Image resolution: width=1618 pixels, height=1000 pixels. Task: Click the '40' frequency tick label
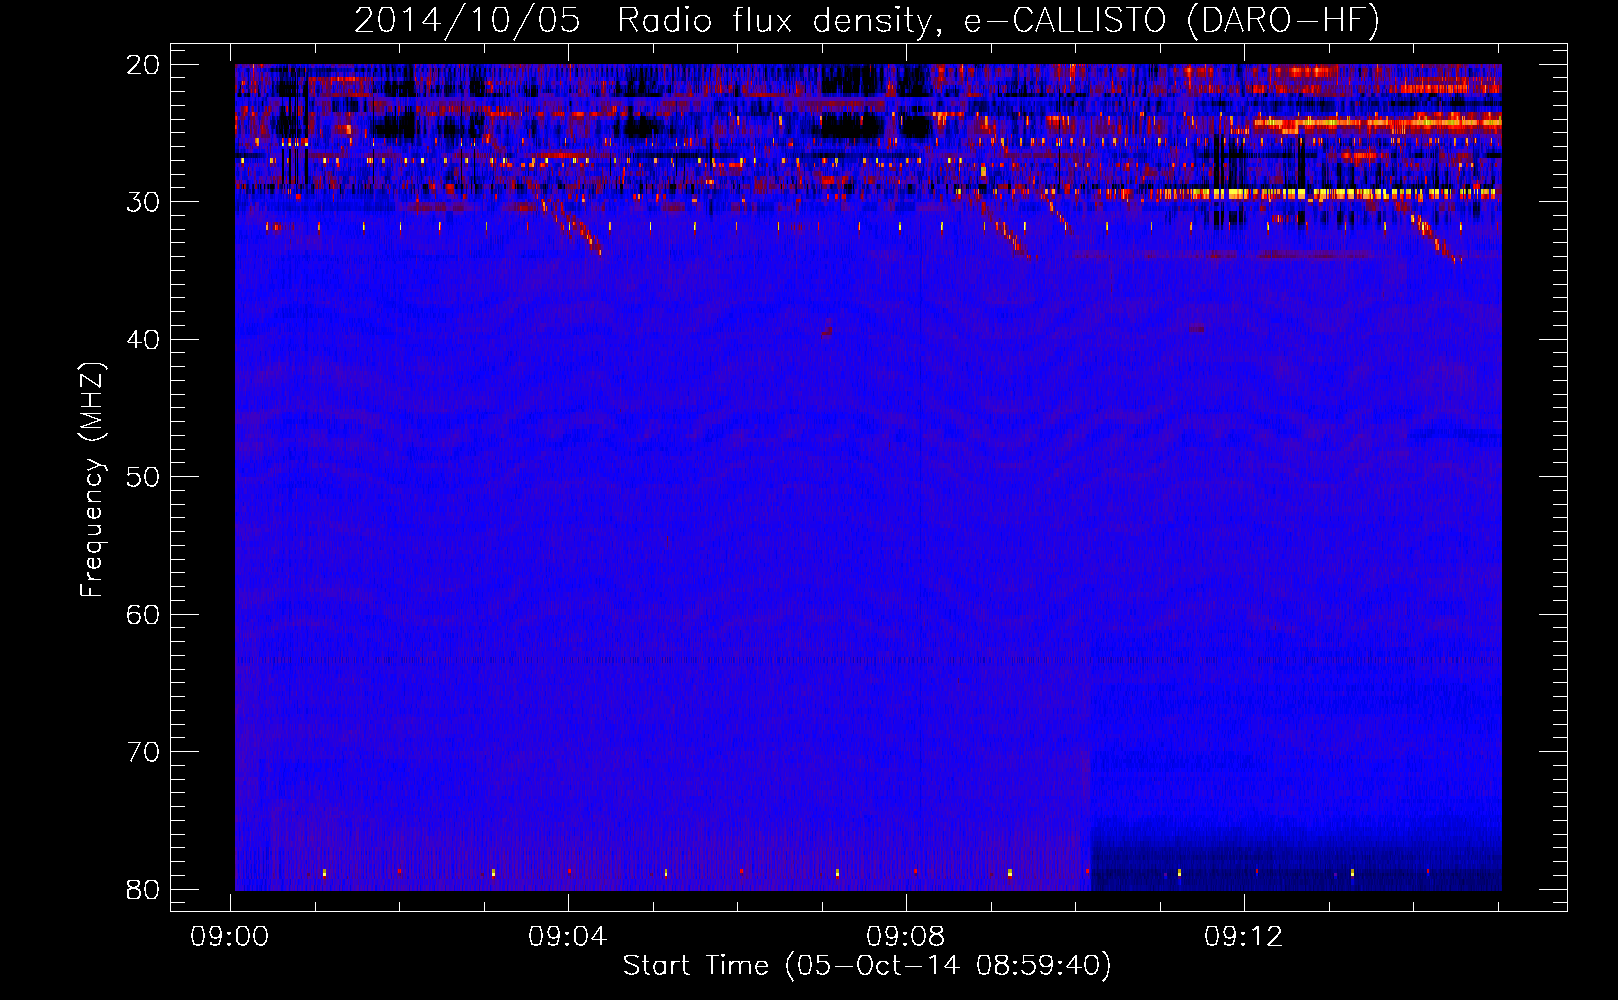144,340
